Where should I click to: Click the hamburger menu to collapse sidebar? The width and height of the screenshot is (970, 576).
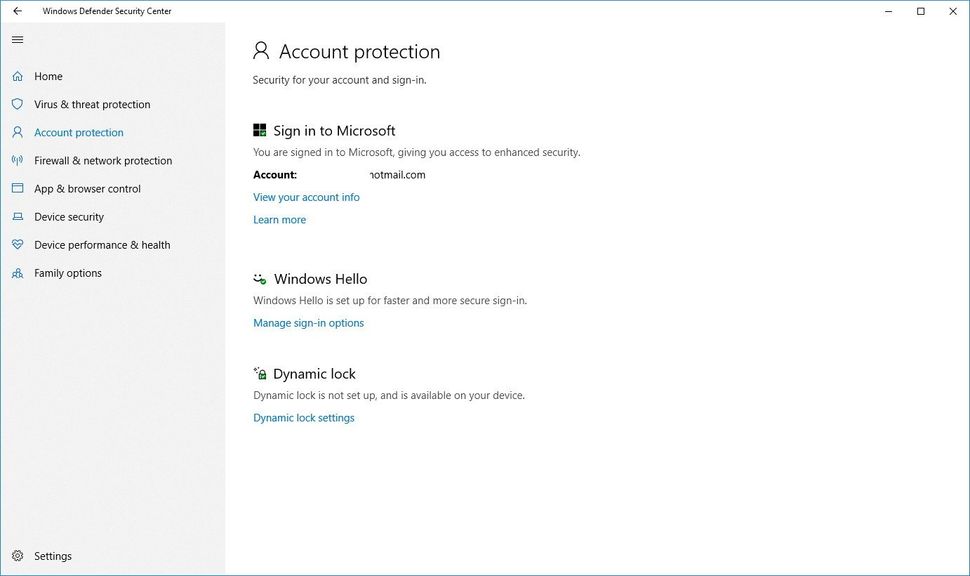tap(17, 40)
